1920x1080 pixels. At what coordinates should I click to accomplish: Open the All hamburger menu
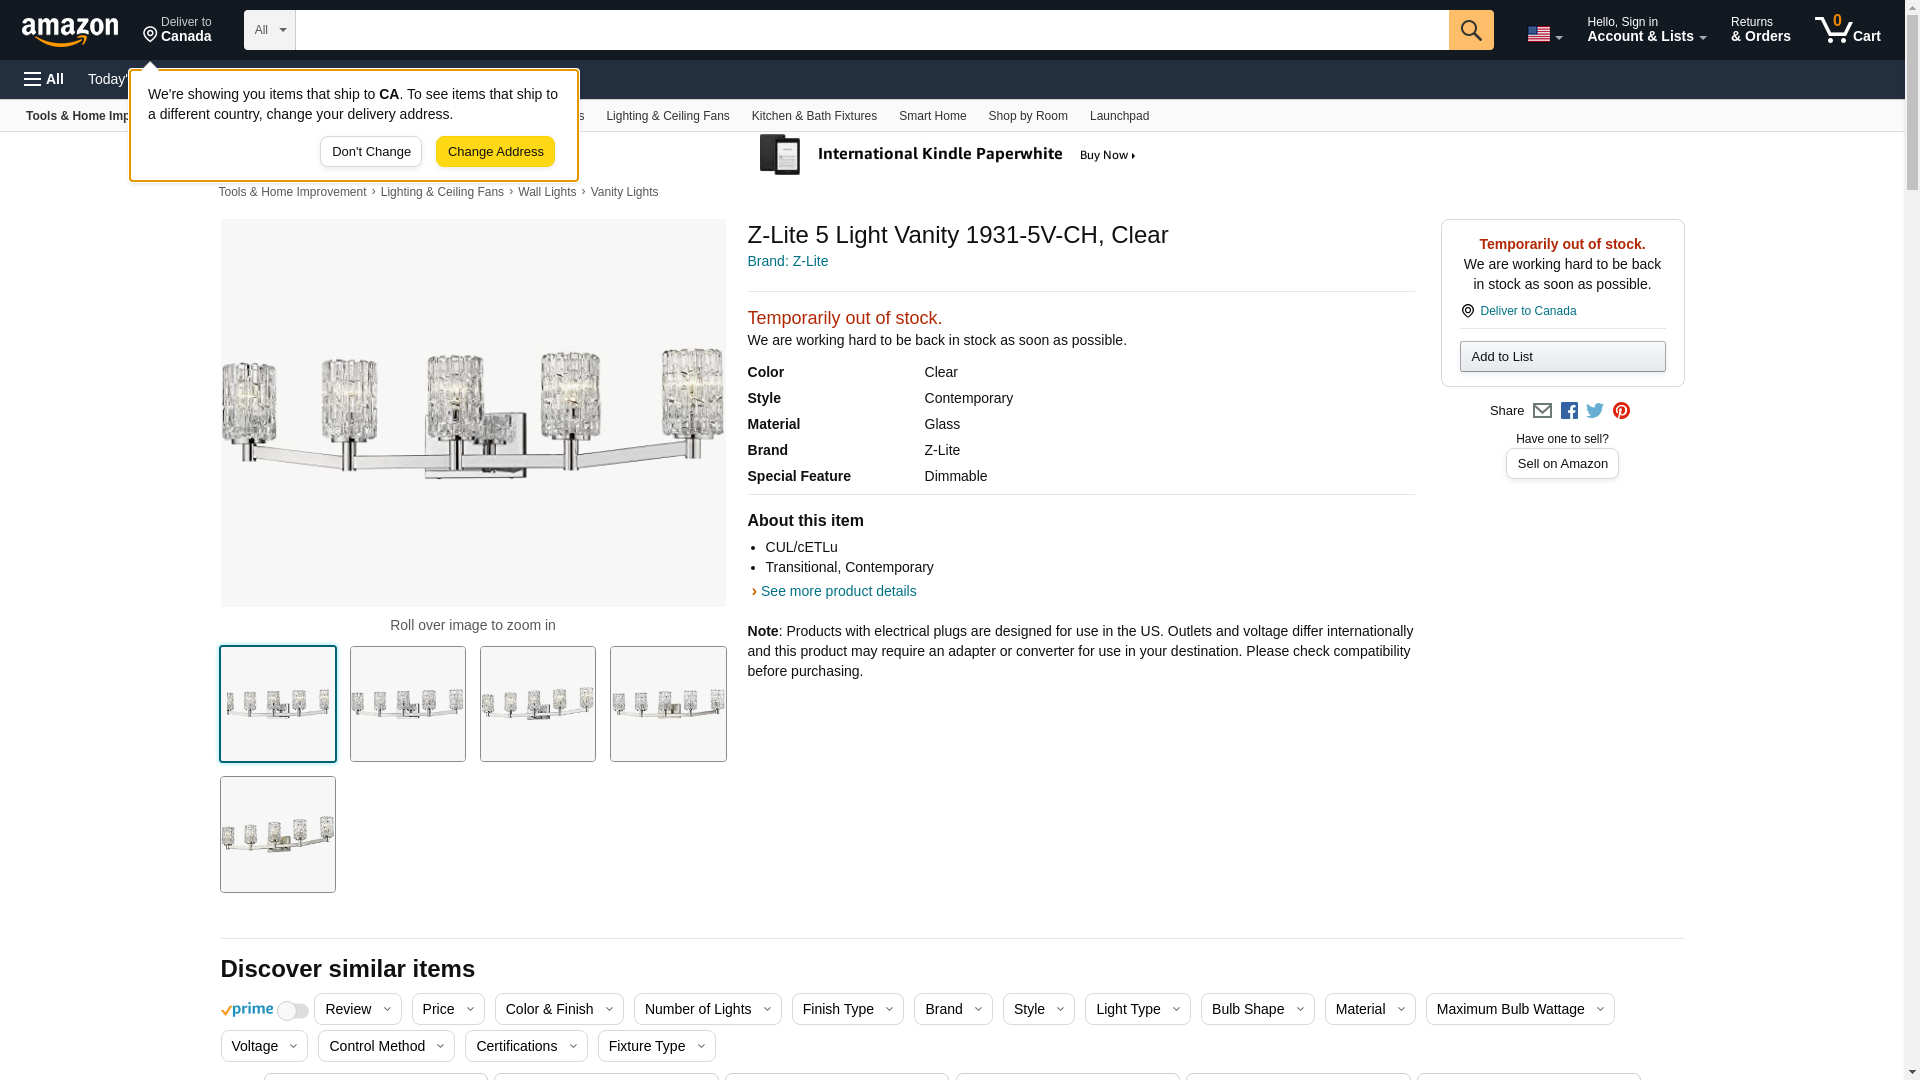[44, 79]
